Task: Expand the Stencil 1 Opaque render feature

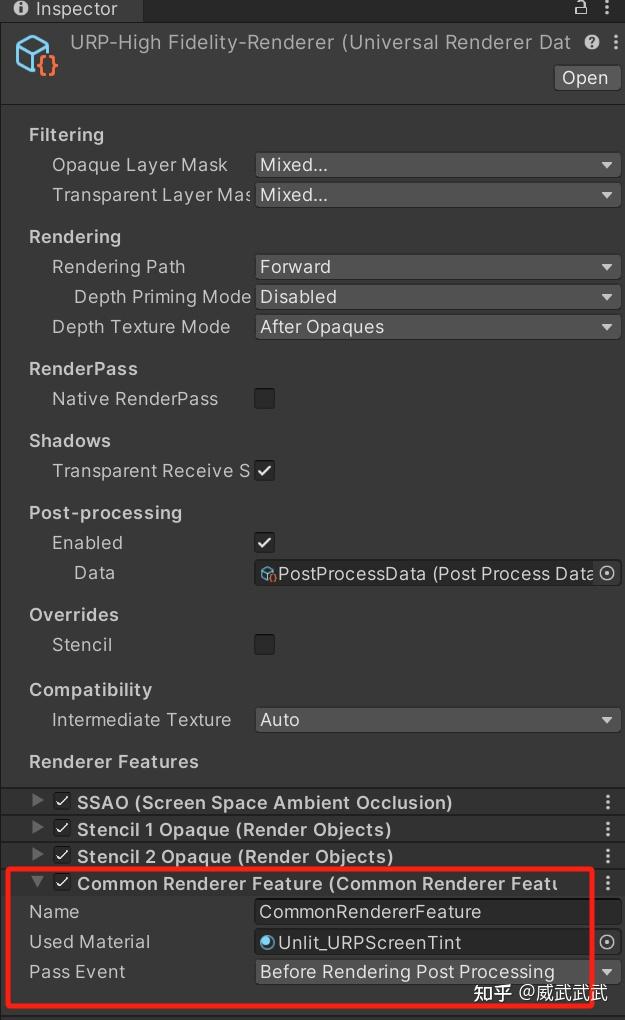Action: (x=37, y=829)
